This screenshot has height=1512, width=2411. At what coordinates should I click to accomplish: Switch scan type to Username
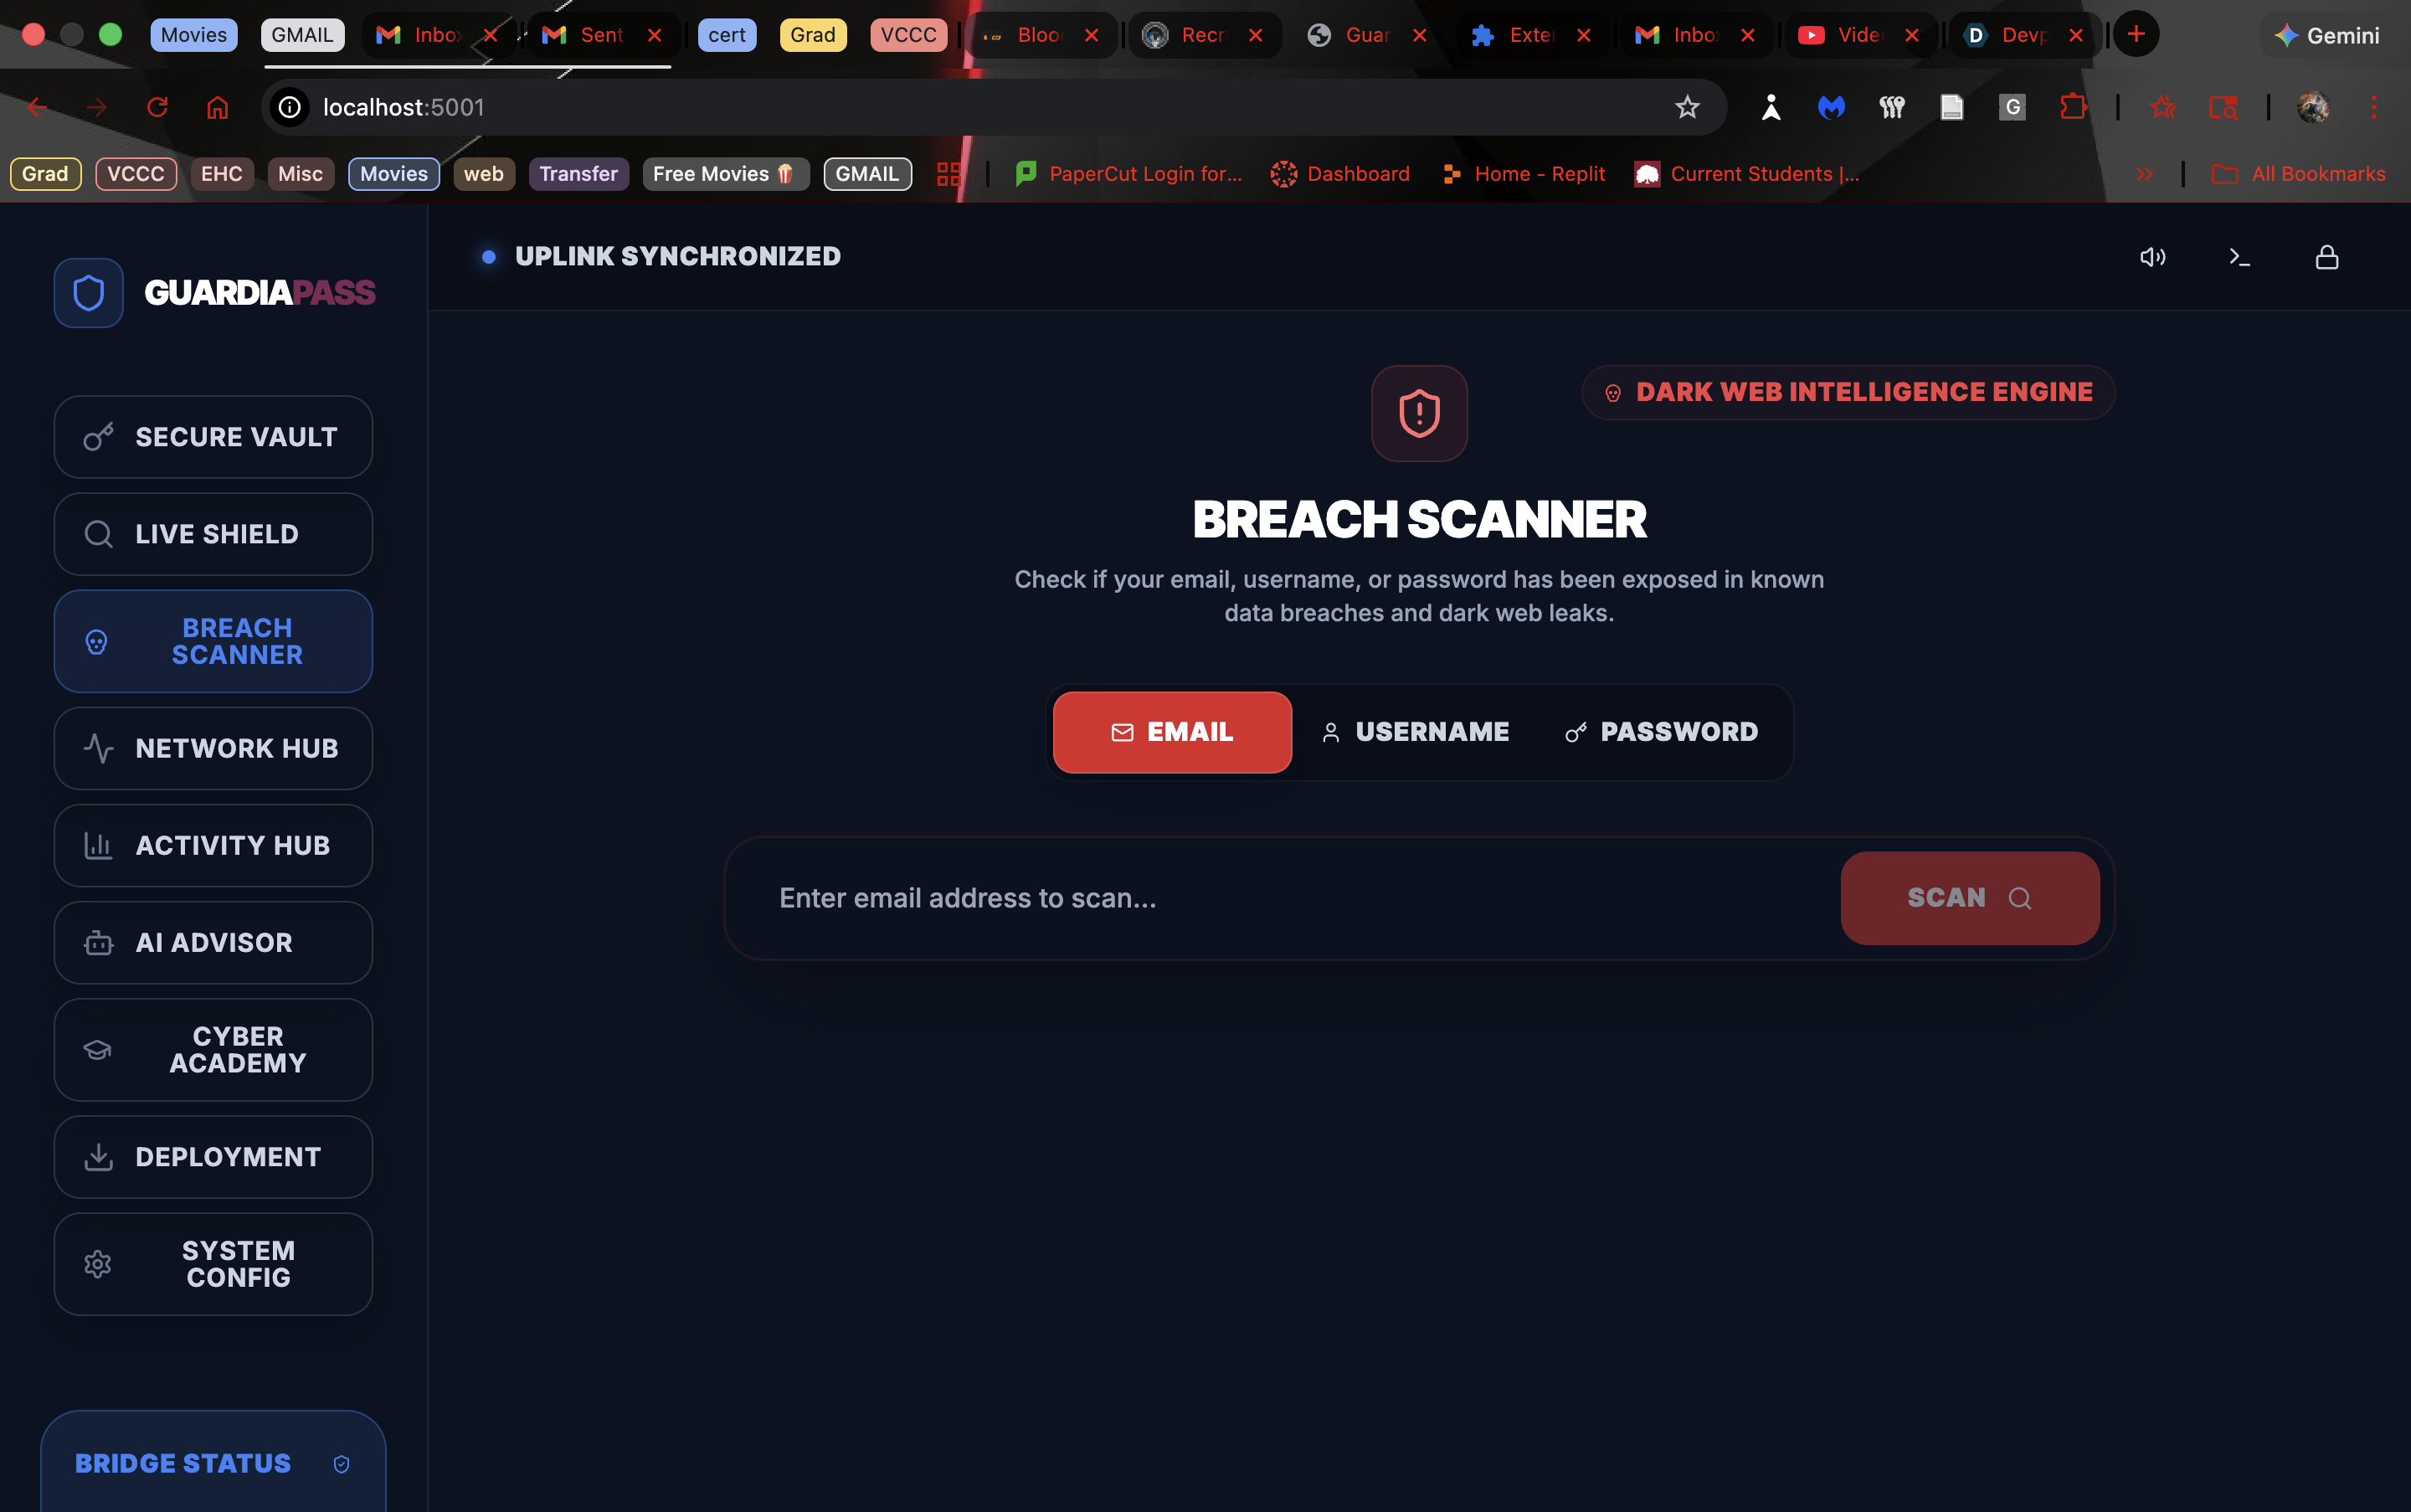pos(1415,732)
